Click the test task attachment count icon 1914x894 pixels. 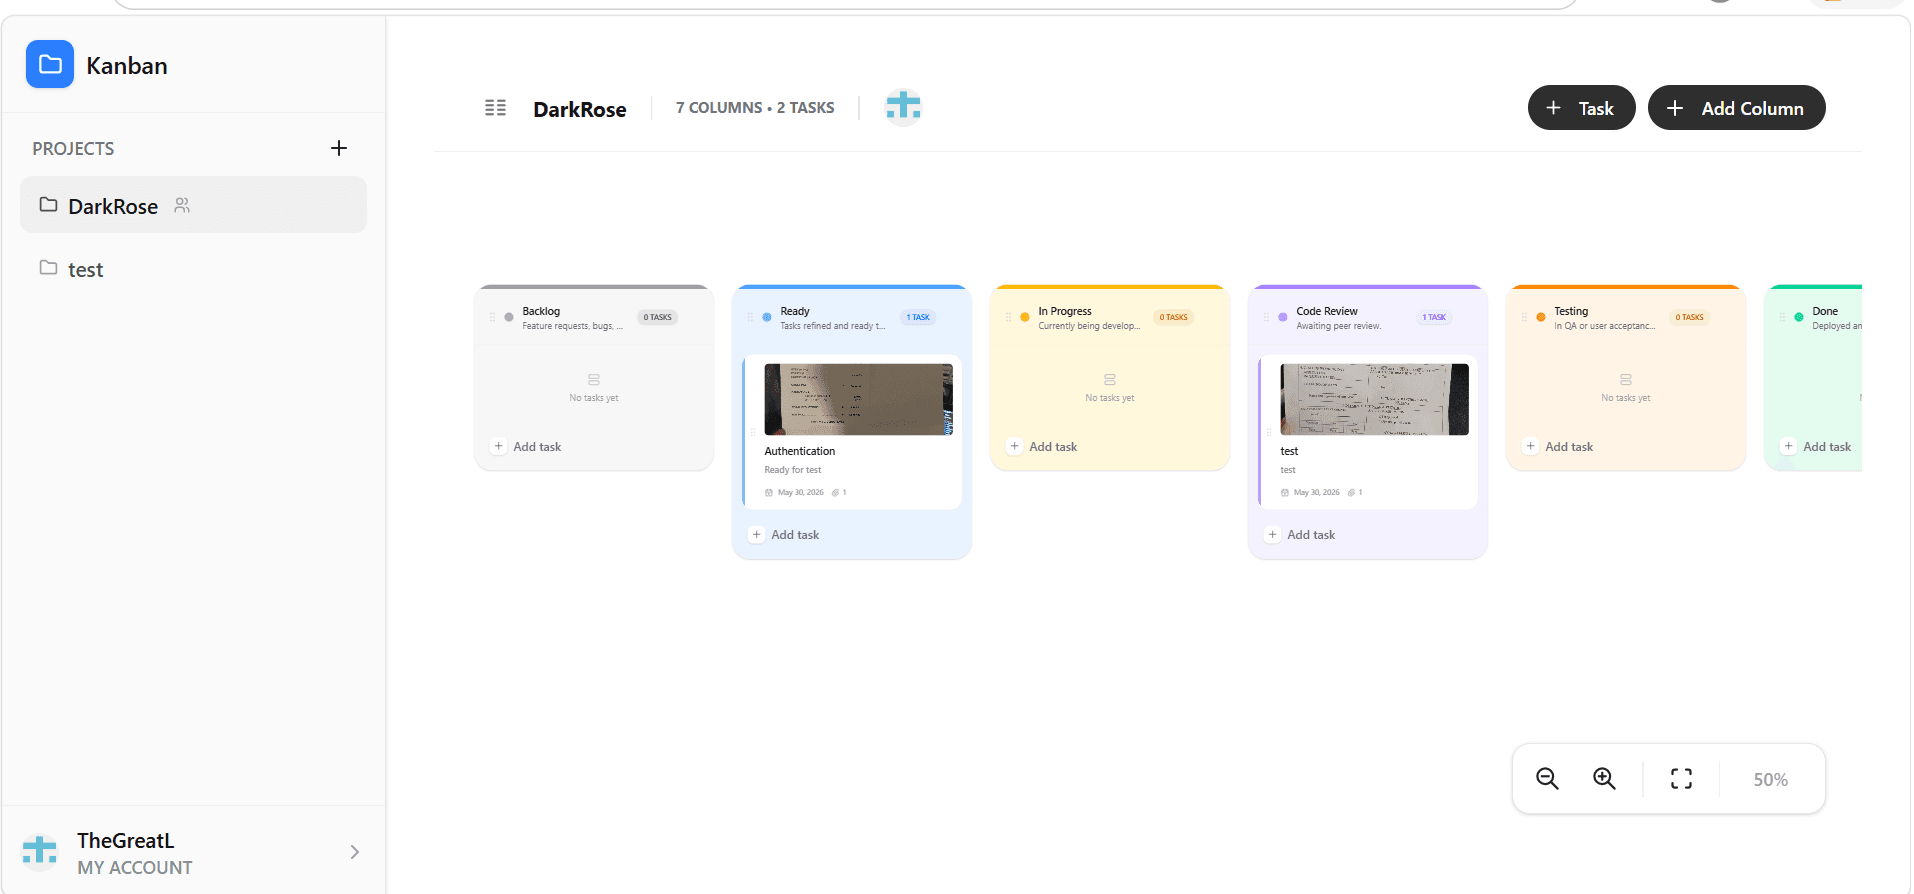point(1351,492)
